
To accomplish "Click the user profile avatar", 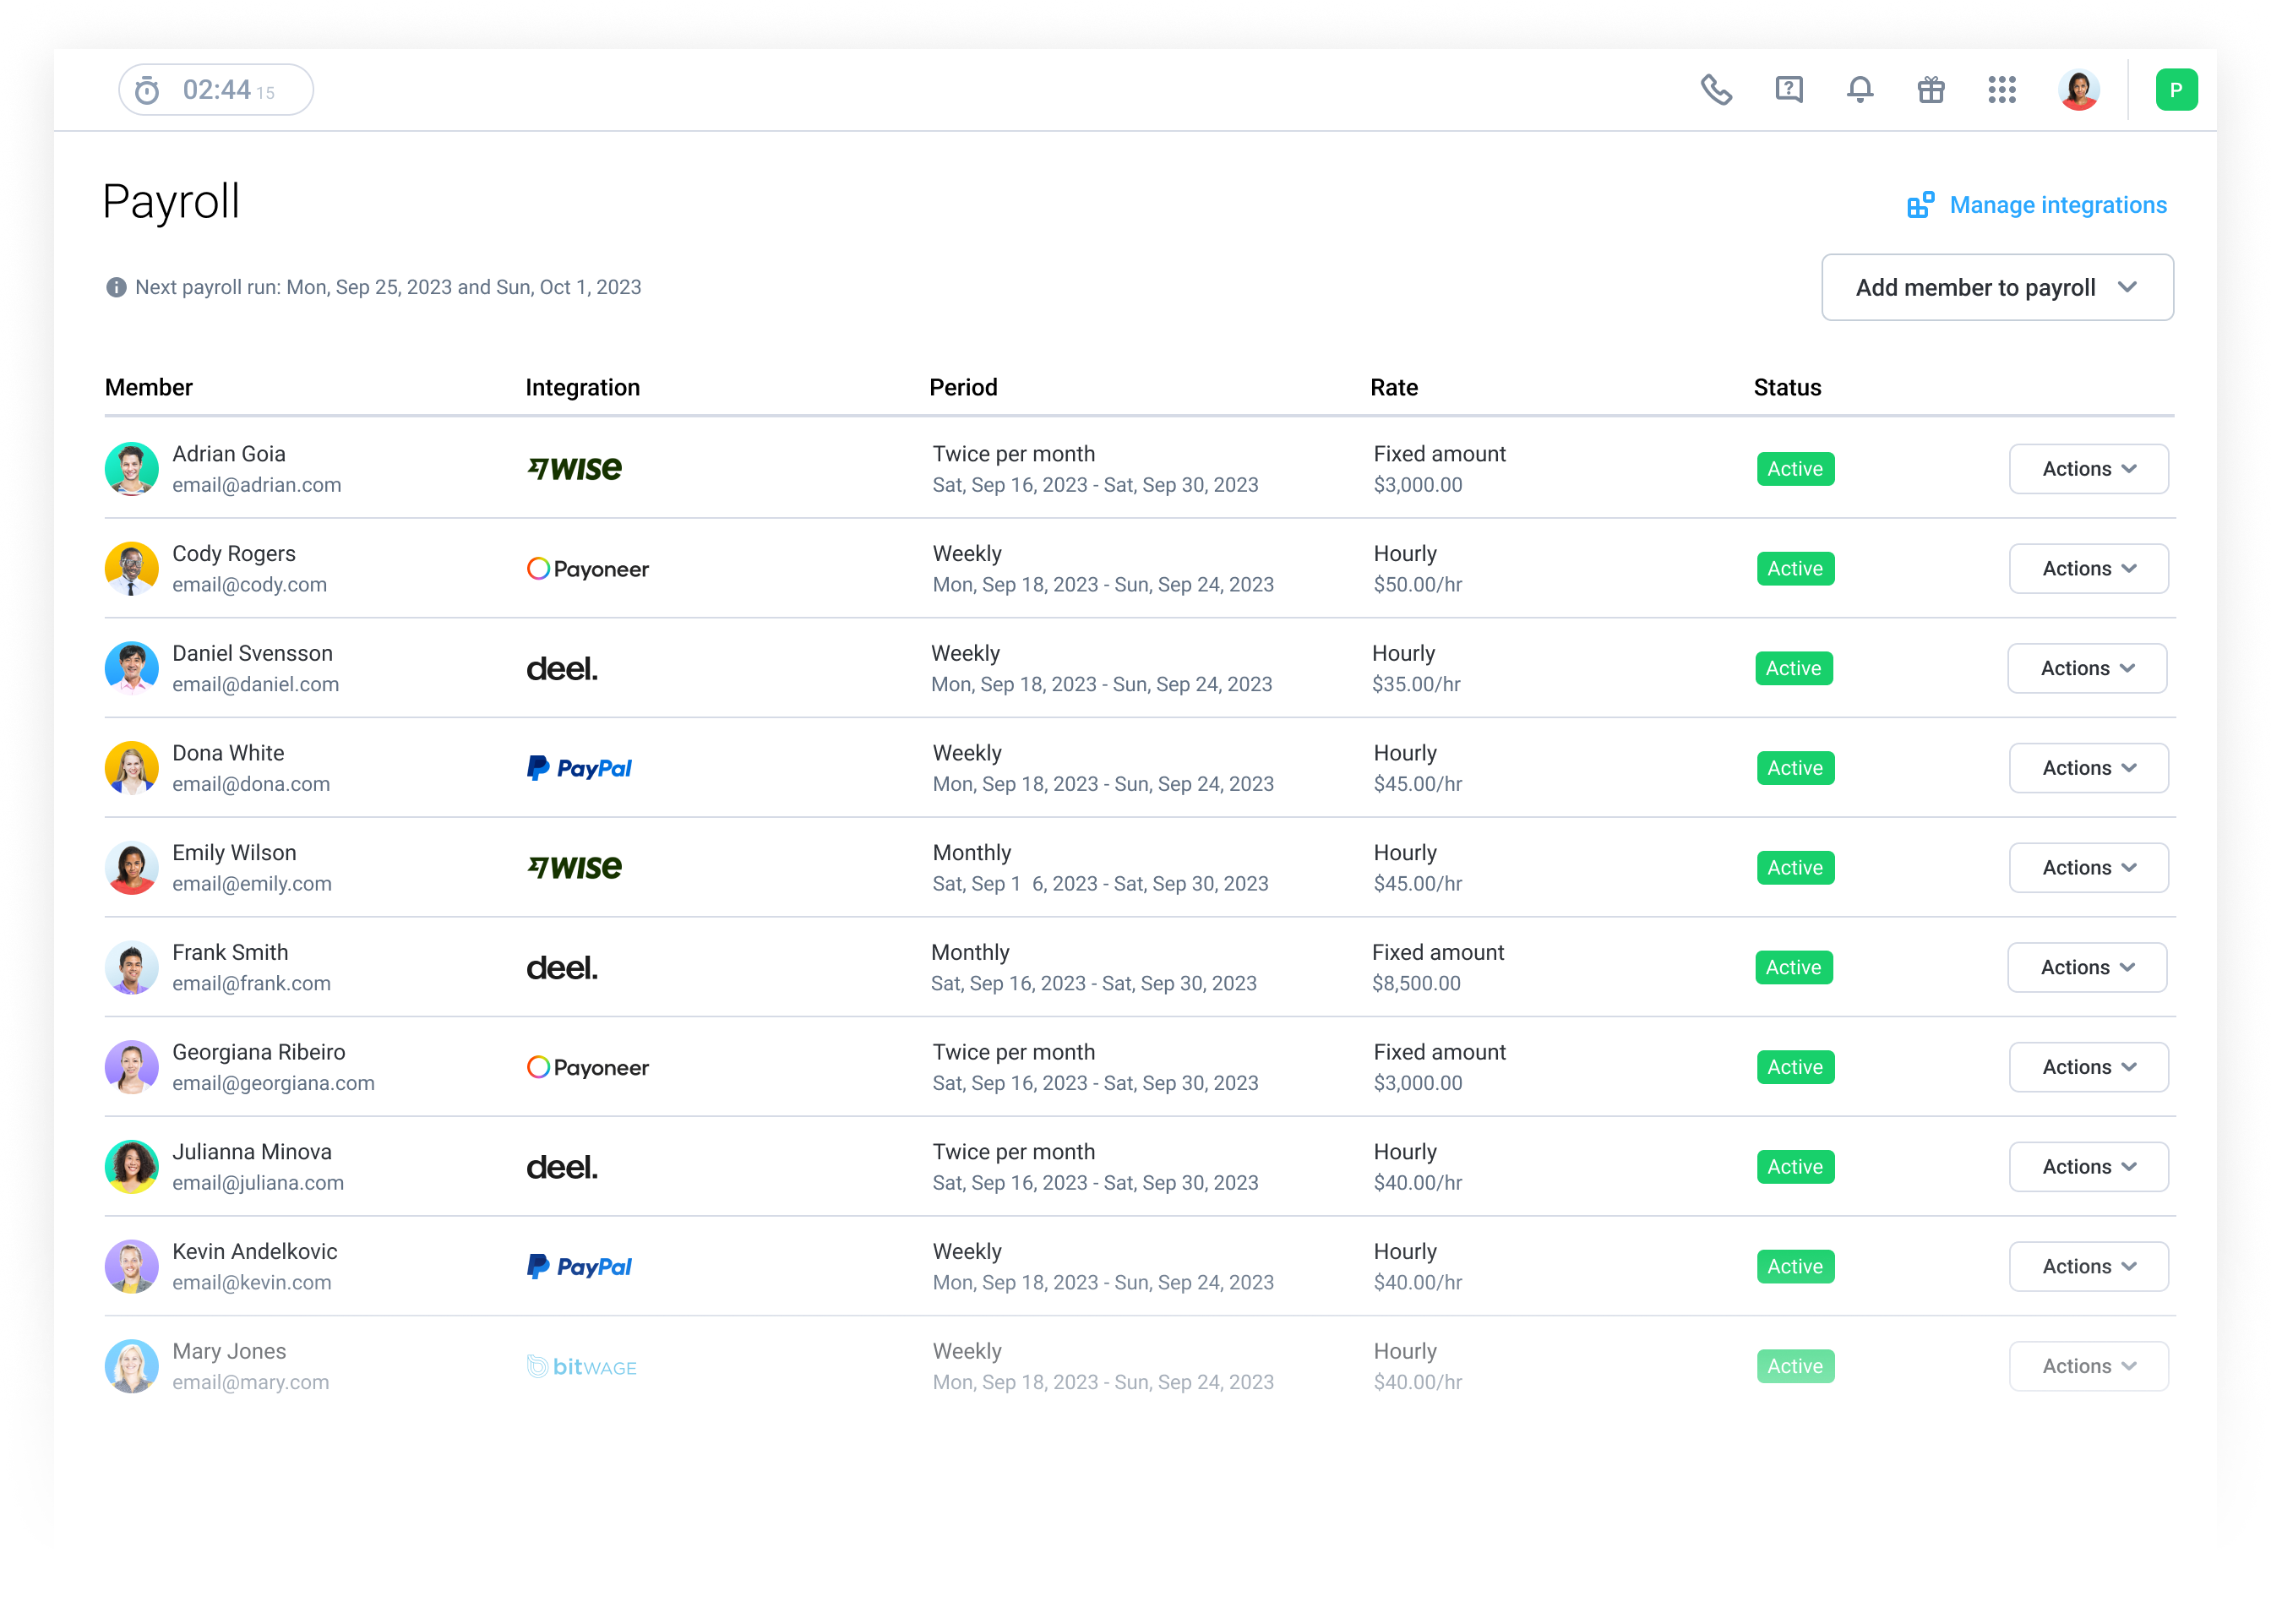I will 2078,90.
